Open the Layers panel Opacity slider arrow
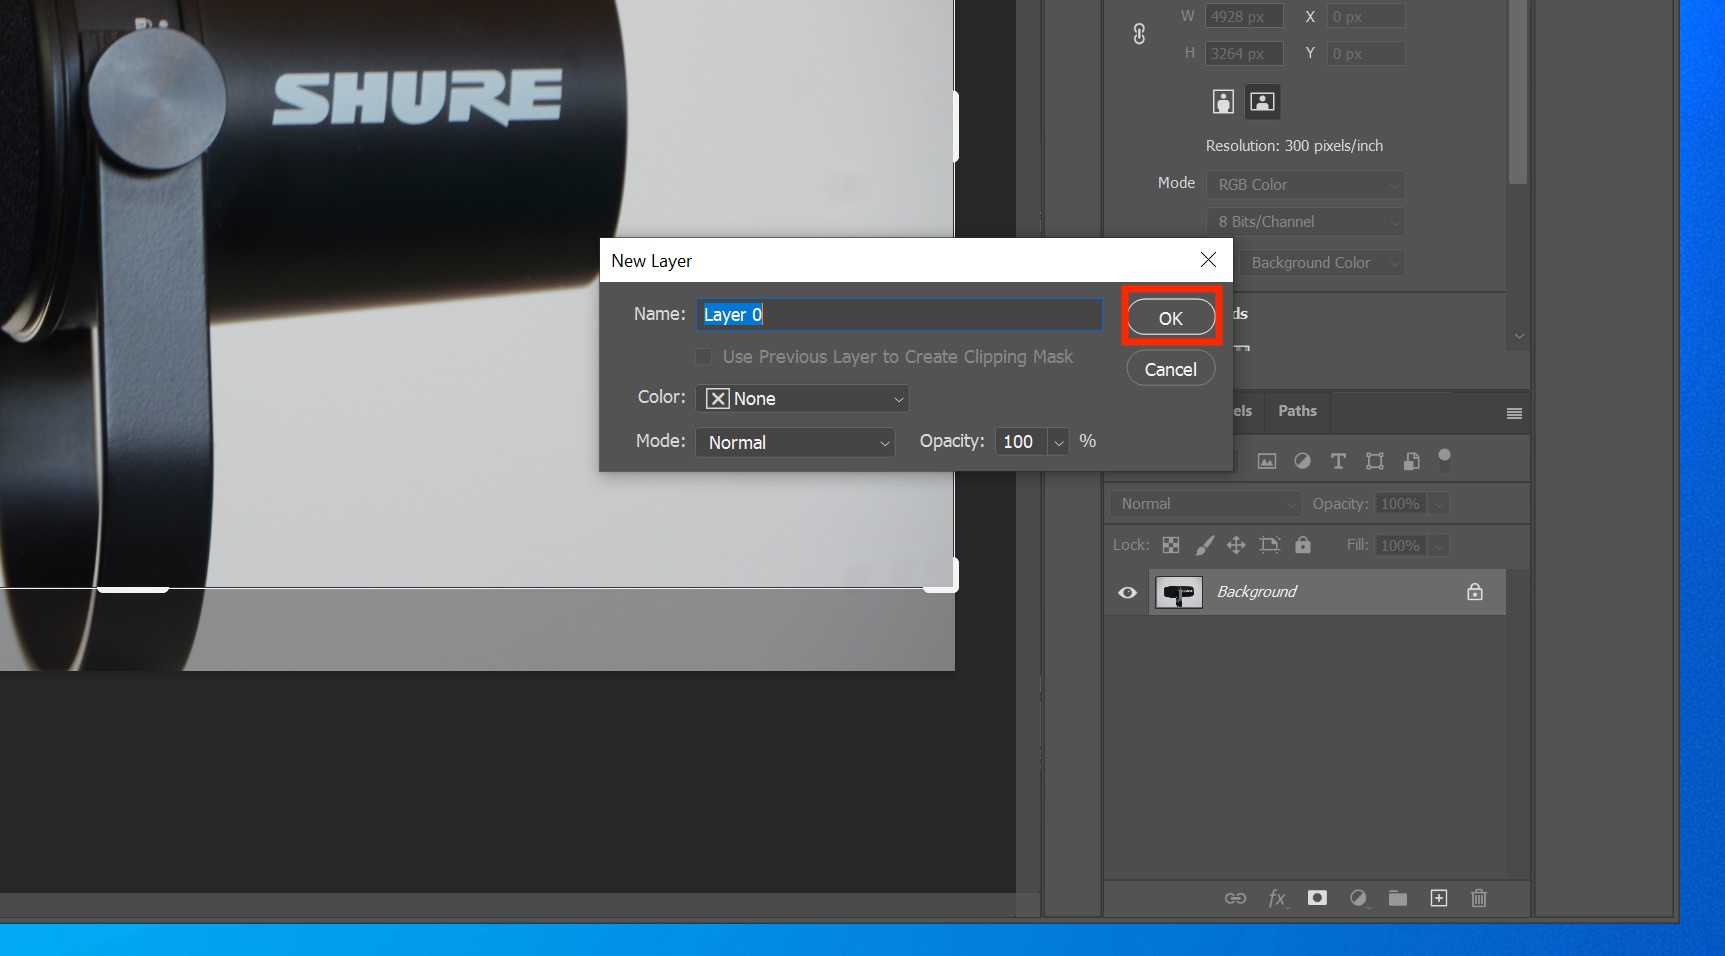 click(1439, 504)
